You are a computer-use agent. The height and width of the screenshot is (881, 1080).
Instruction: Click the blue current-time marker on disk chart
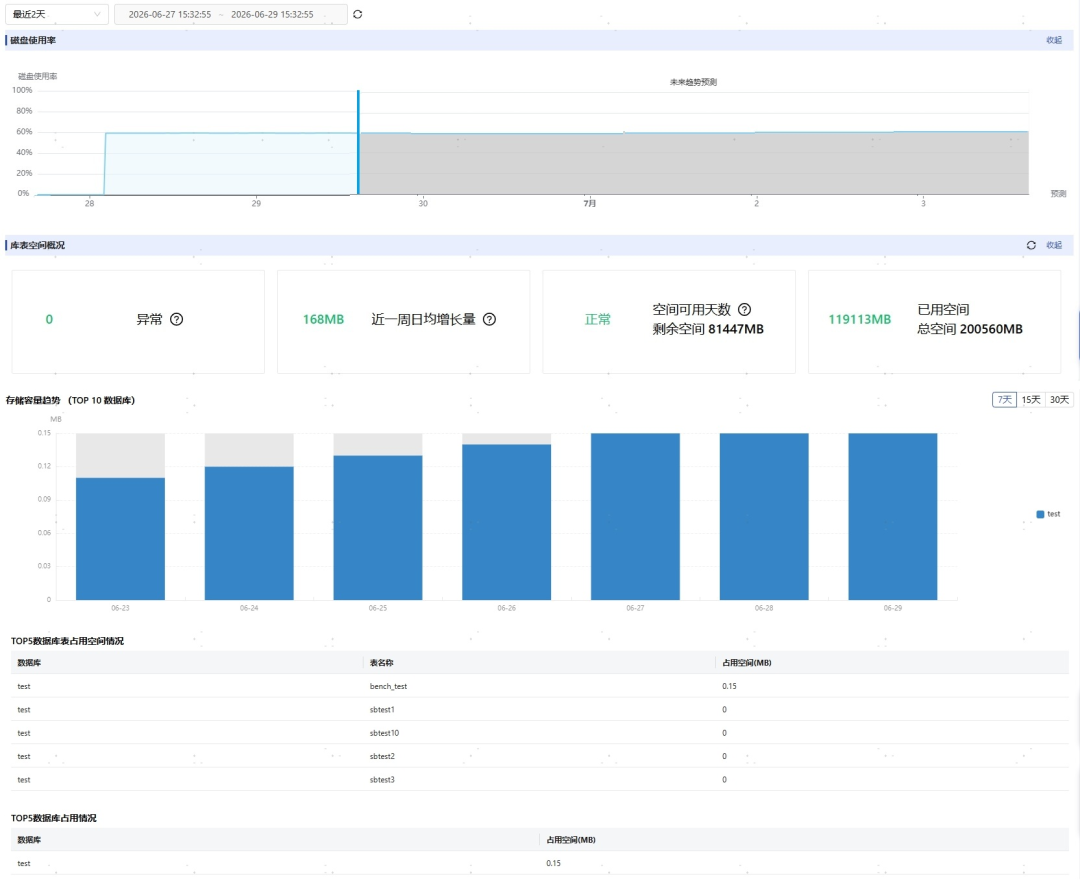pos(358,142)
